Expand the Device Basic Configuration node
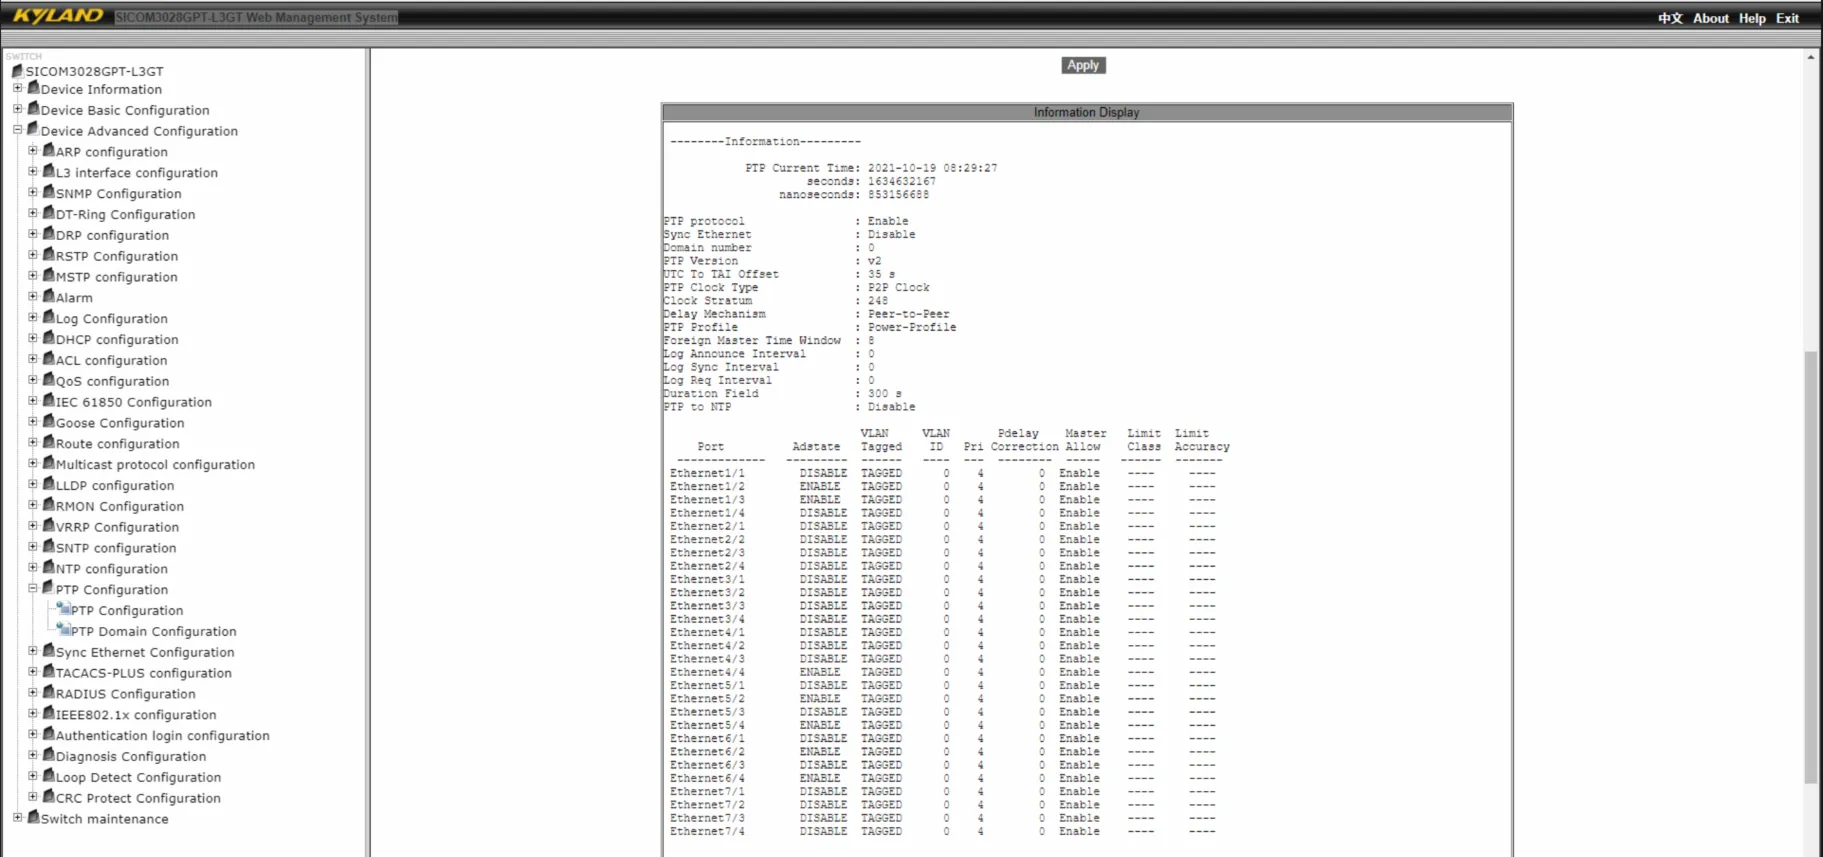1823x857 pixels. [x=17, y=109]
